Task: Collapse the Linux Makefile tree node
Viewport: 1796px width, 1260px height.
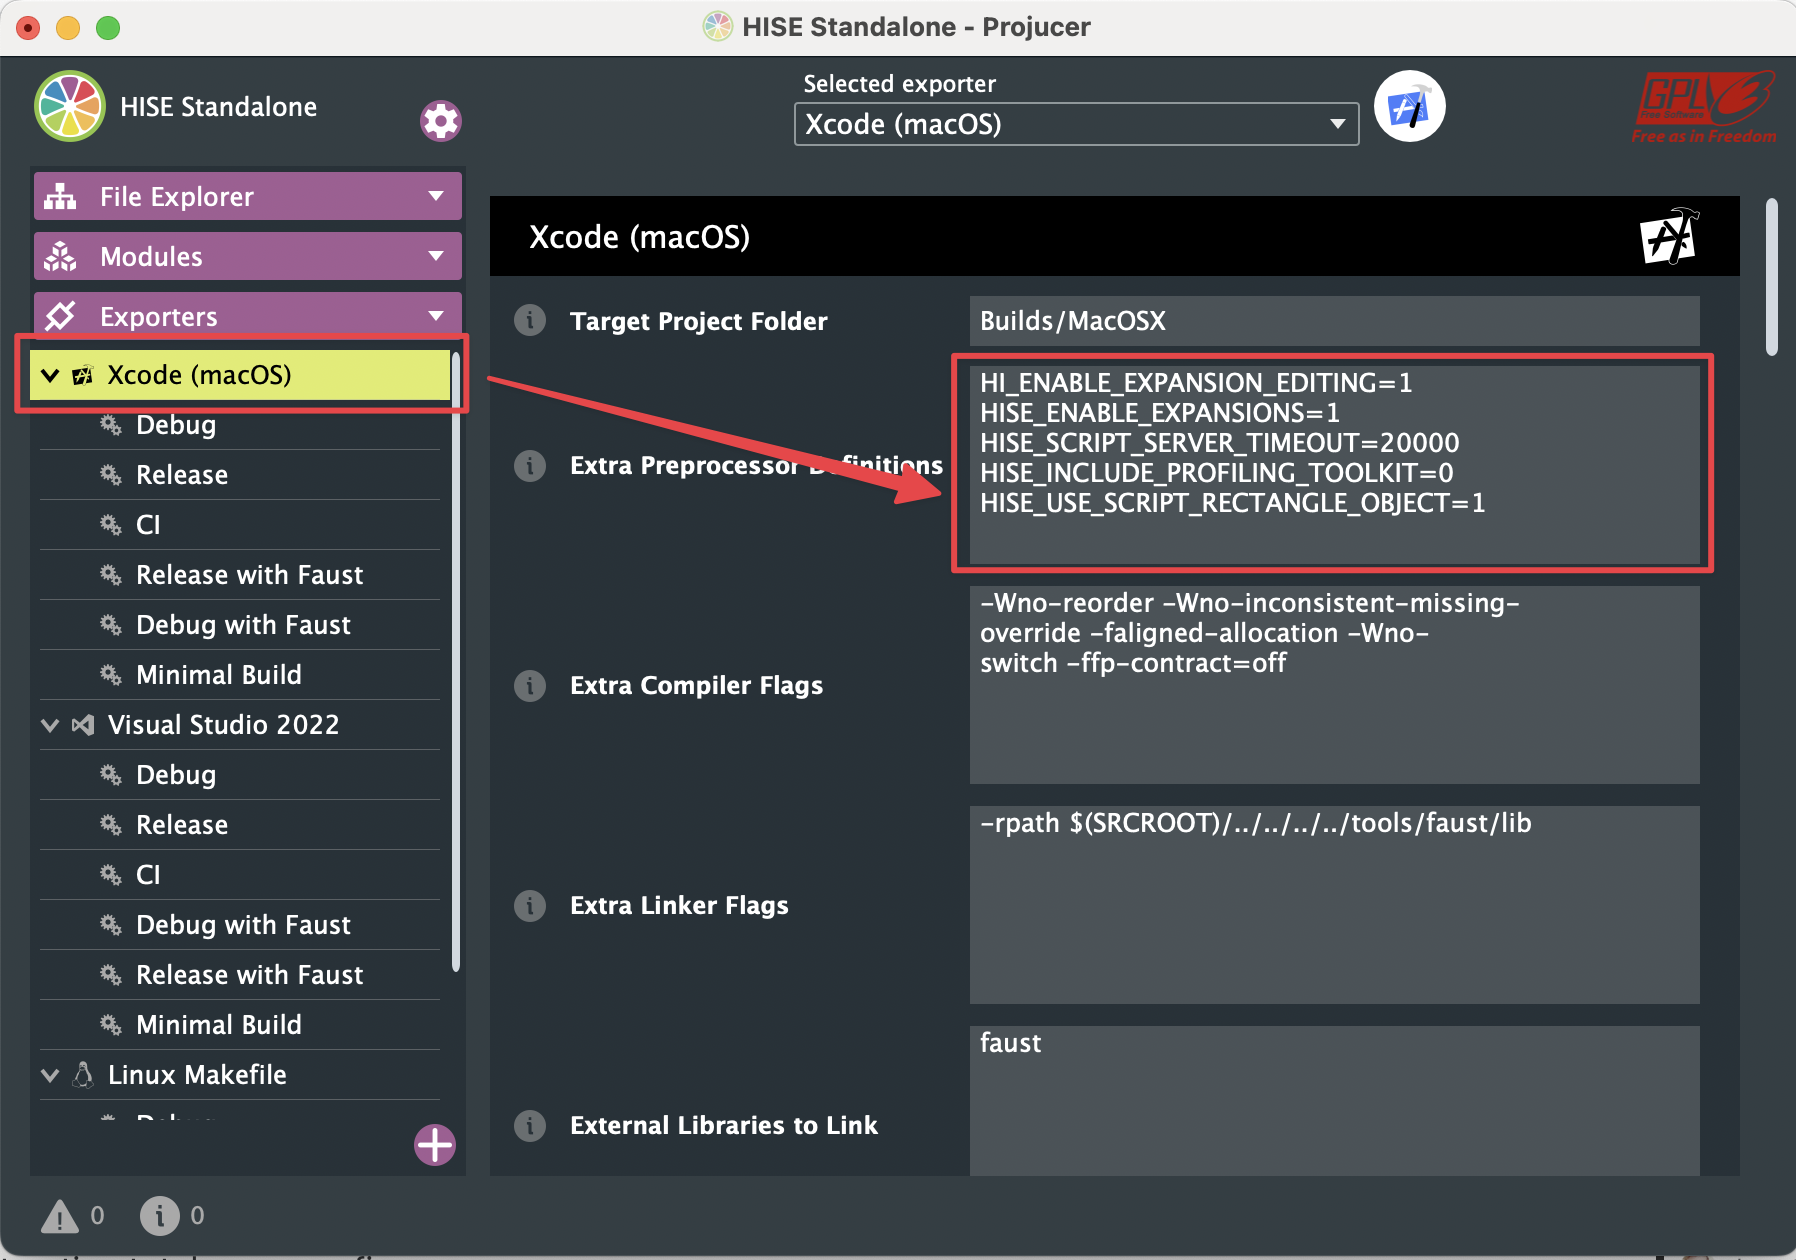Action: [x=50, y=1075]
